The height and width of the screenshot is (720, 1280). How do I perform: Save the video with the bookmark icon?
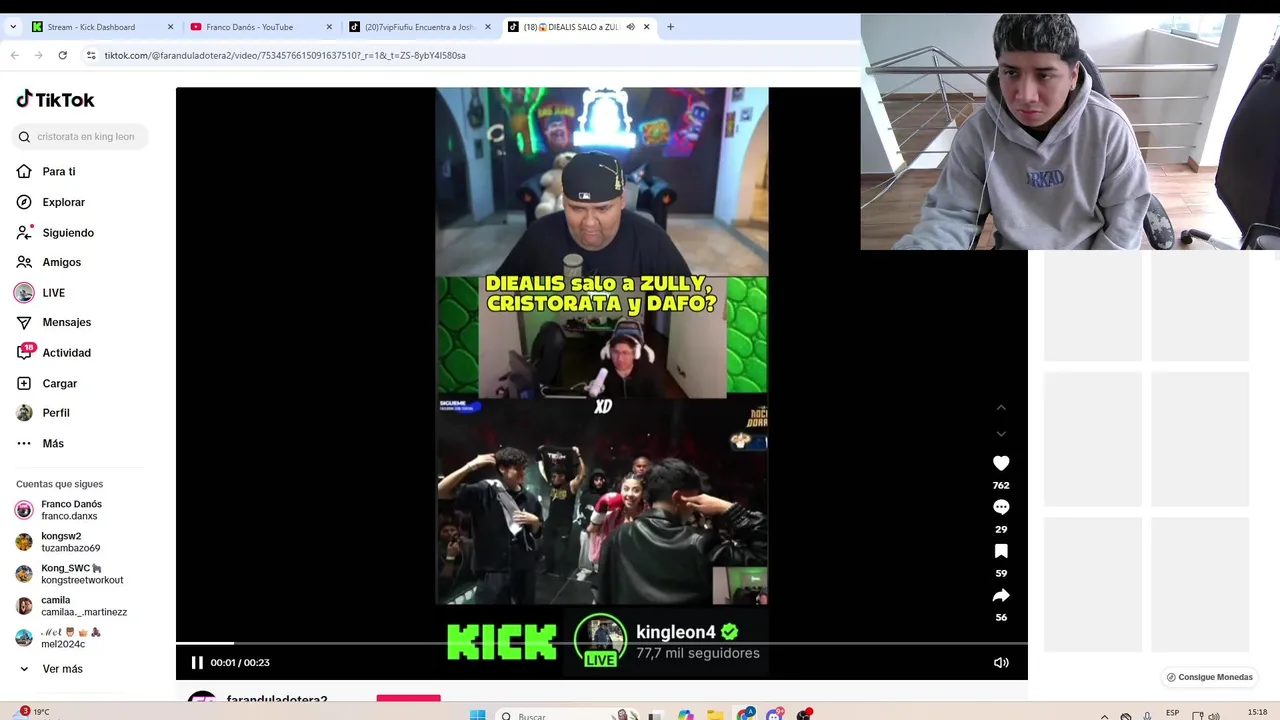pos(1001,551)
